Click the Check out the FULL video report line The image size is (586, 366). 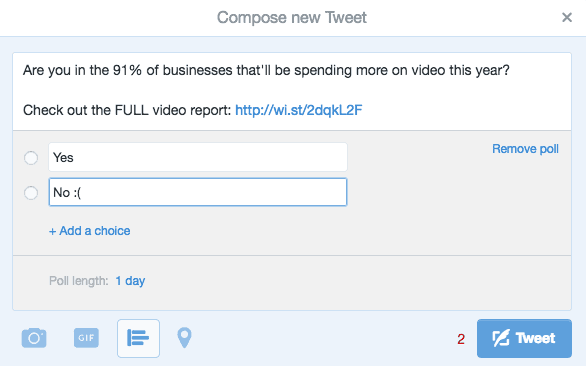point(127,110)
